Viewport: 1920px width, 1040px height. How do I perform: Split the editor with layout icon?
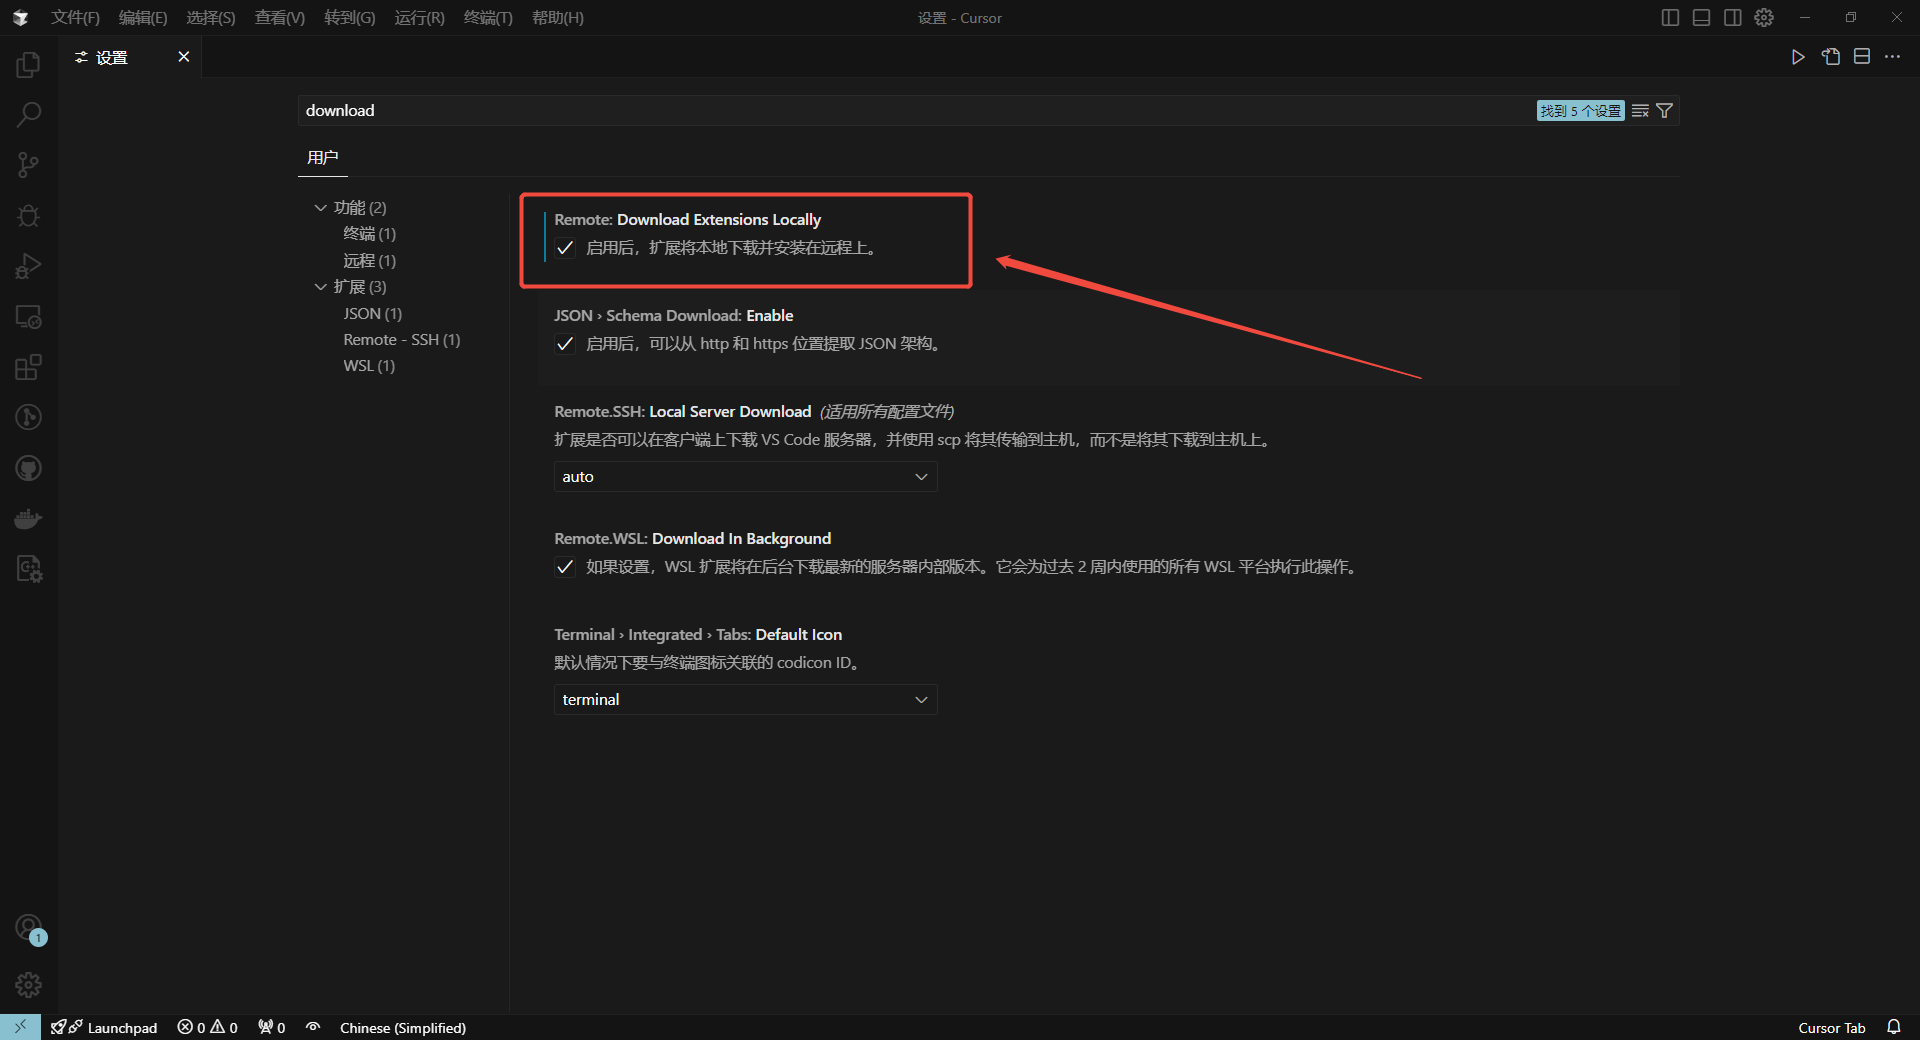click(1862, 57)
